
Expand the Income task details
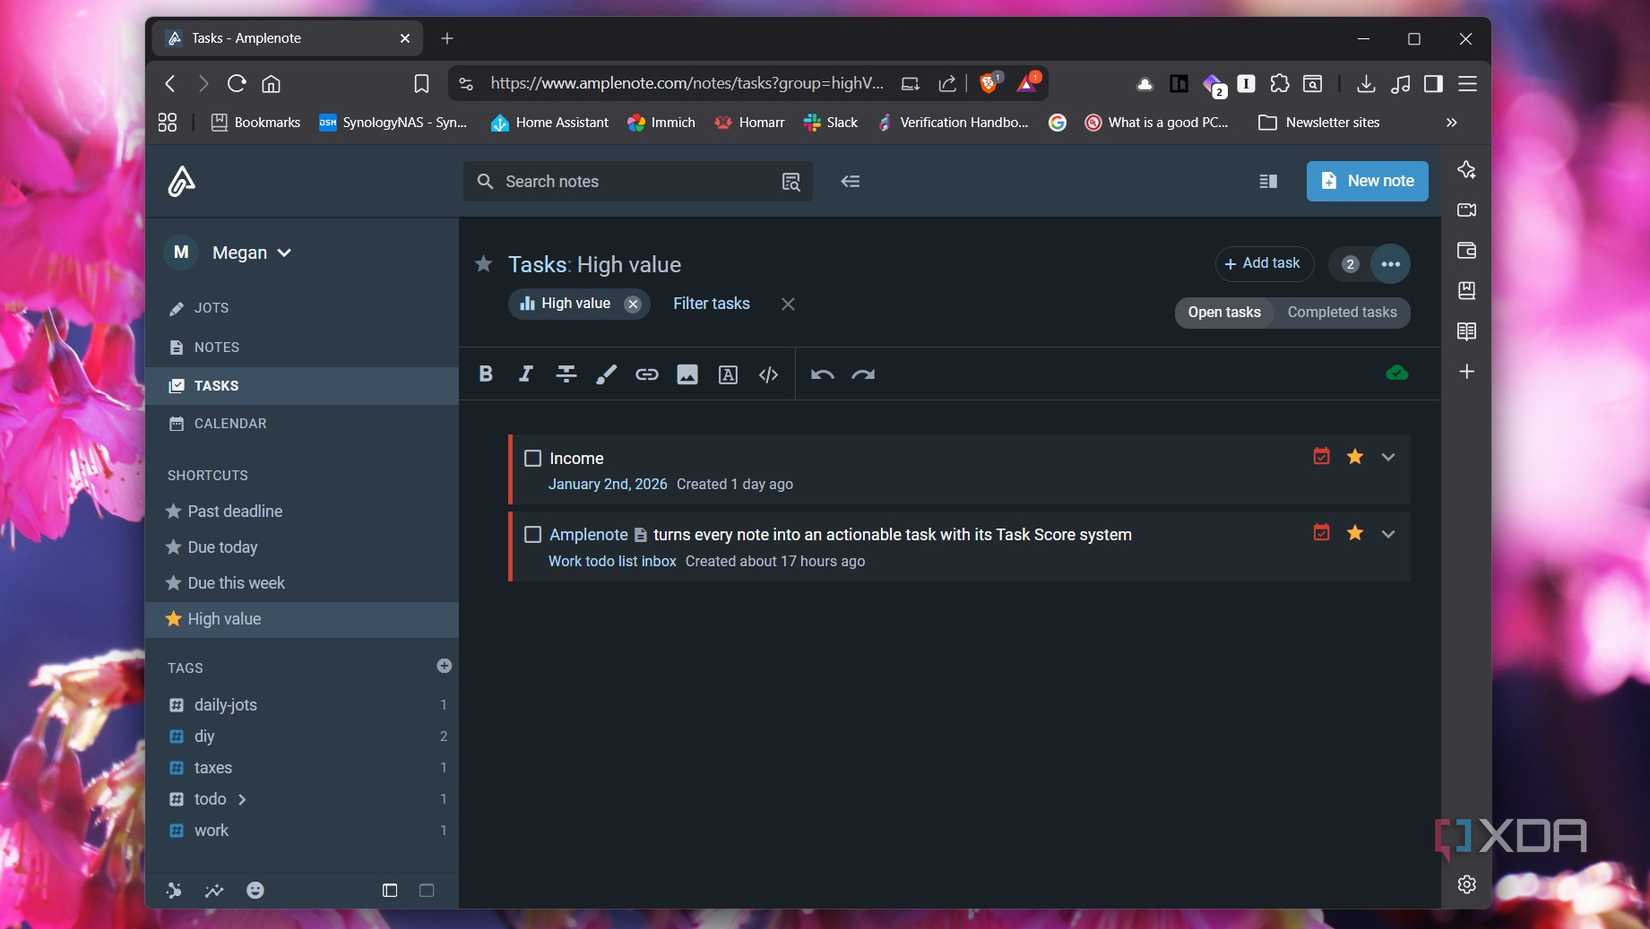pyautogui.click(x=1388, y=456)
